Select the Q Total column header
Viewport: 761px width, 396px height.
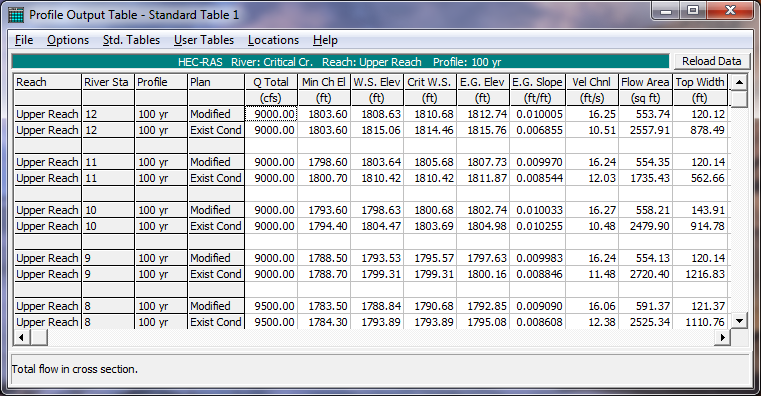[x=271, y=82]
